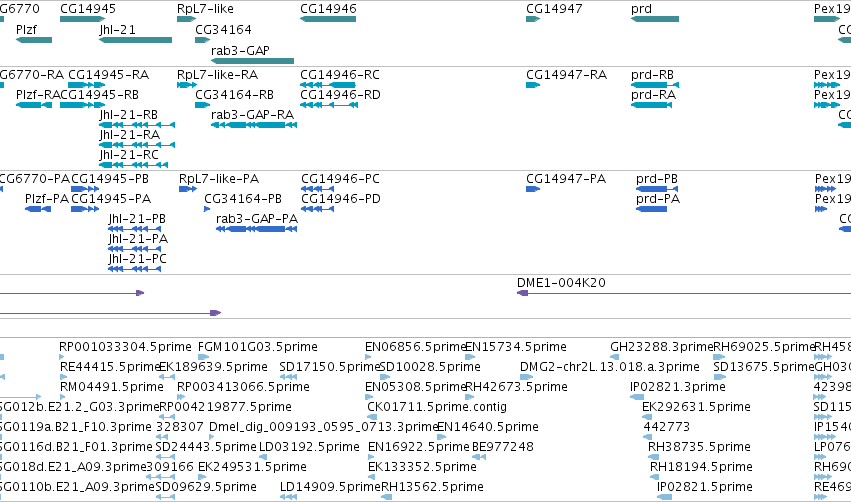The height and width of the screenshot is (502, 851).
Task: Open EST Dmel_dig_009193_0595_0713.3prime
Action: (x=324, y=427)
